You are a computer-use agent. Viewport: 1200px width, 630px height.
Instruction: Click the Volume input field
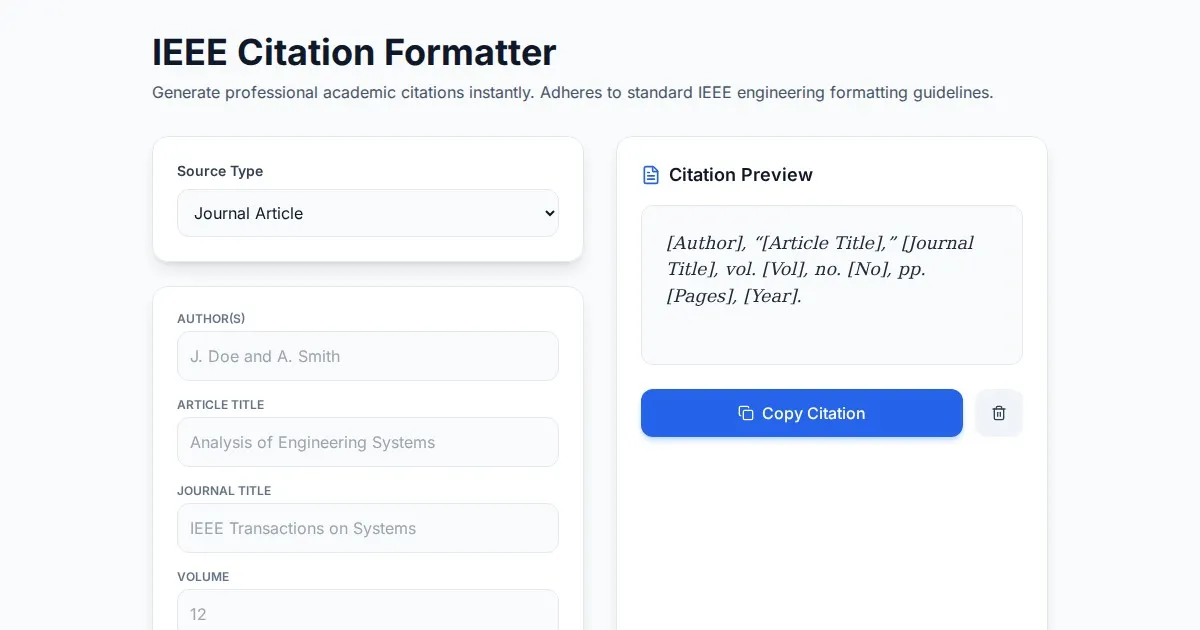click(367, 611)
